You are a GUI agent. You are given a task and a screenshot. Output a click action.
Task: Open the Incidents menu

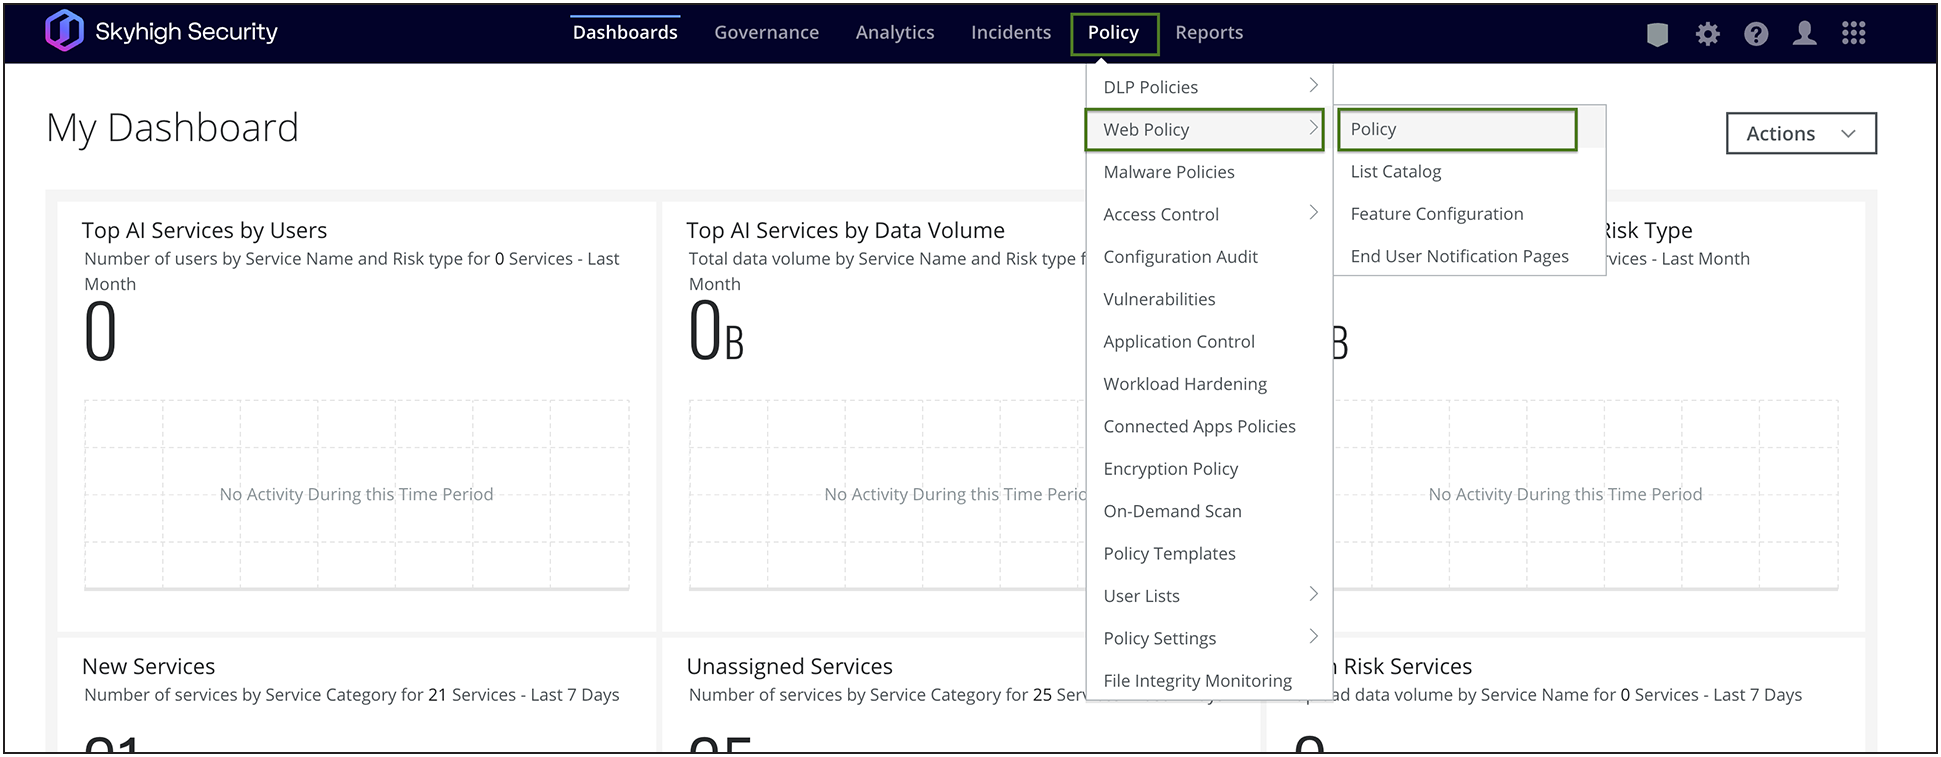[x=1011, y=33]
